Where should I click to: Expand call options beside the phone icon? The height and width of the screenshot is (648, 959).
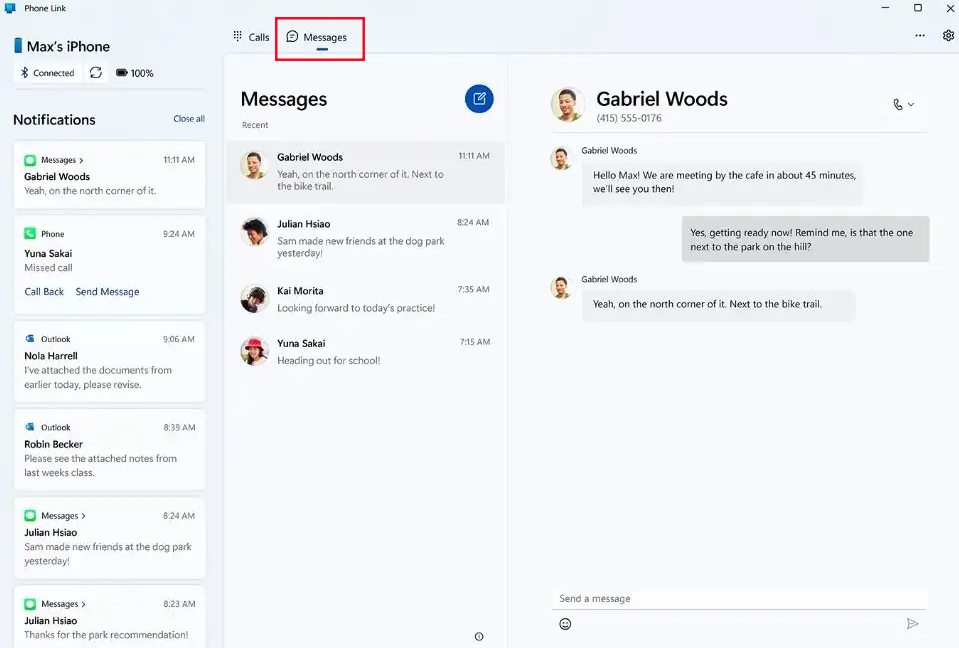[x=909, y=104]
